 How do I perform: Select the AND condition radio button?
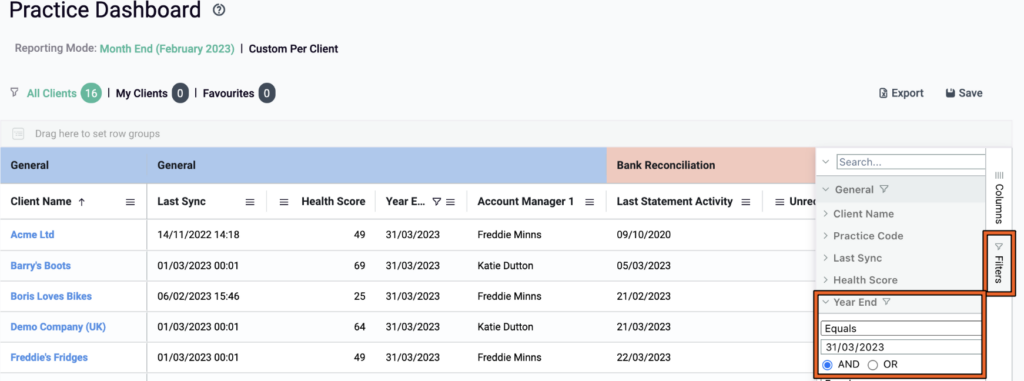pos(827,365)
